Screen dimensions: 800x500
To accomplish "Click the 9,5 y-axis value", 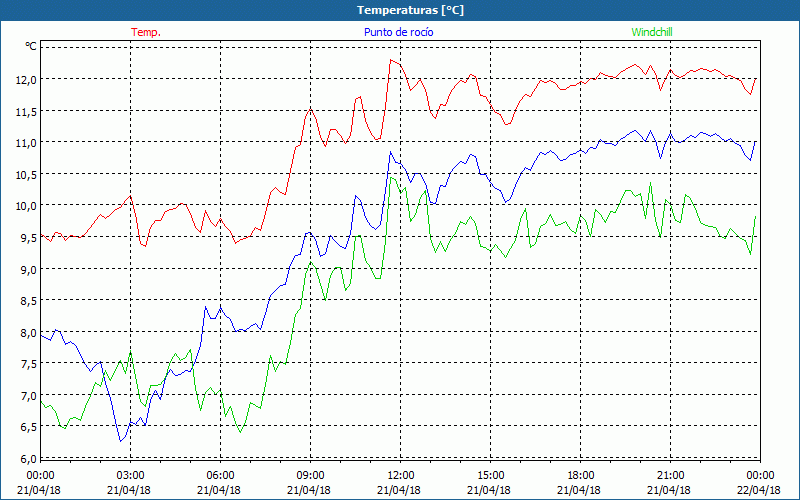I will pyautogui.click(x=29, y=238).
